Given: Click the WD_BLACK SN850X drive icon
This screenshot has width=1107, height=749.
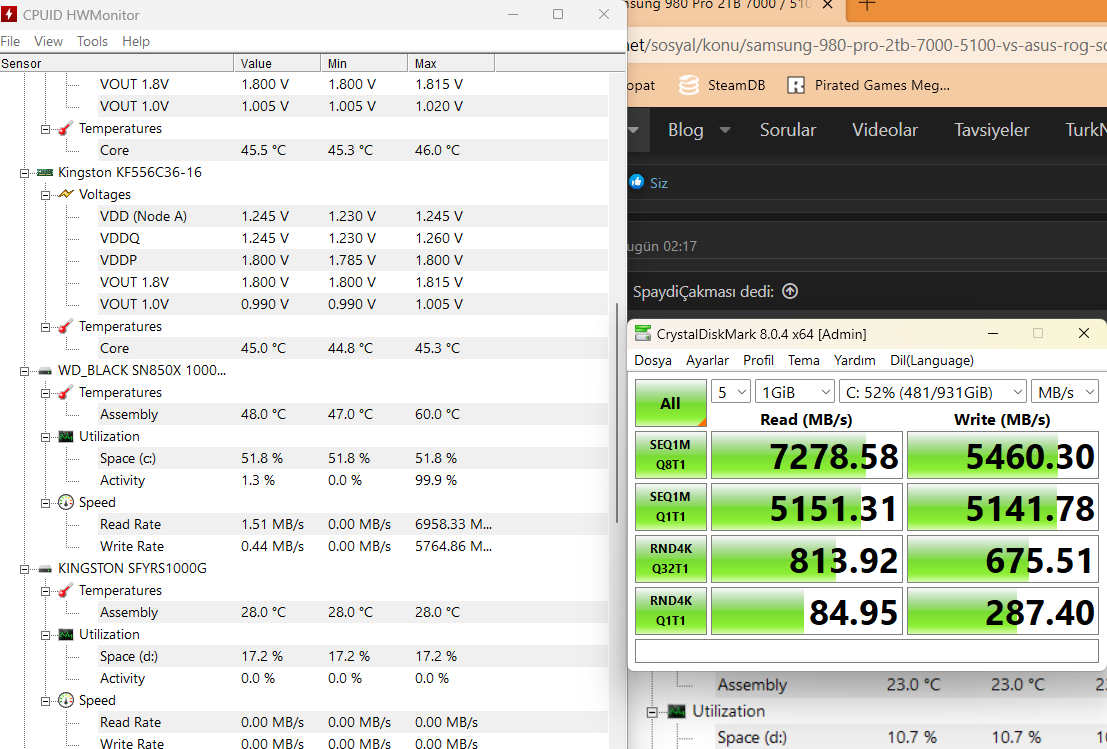Looking at the screenshot, I should [45, 371].
